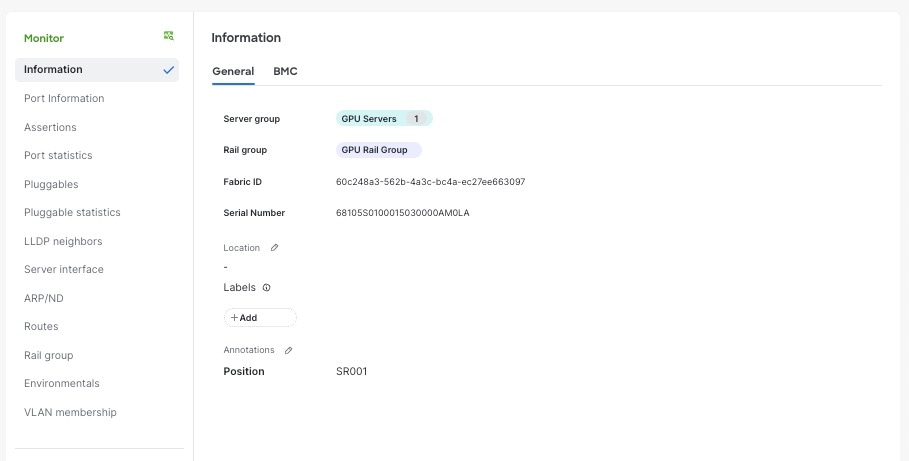Go to Assertions page

coord(50,127)
